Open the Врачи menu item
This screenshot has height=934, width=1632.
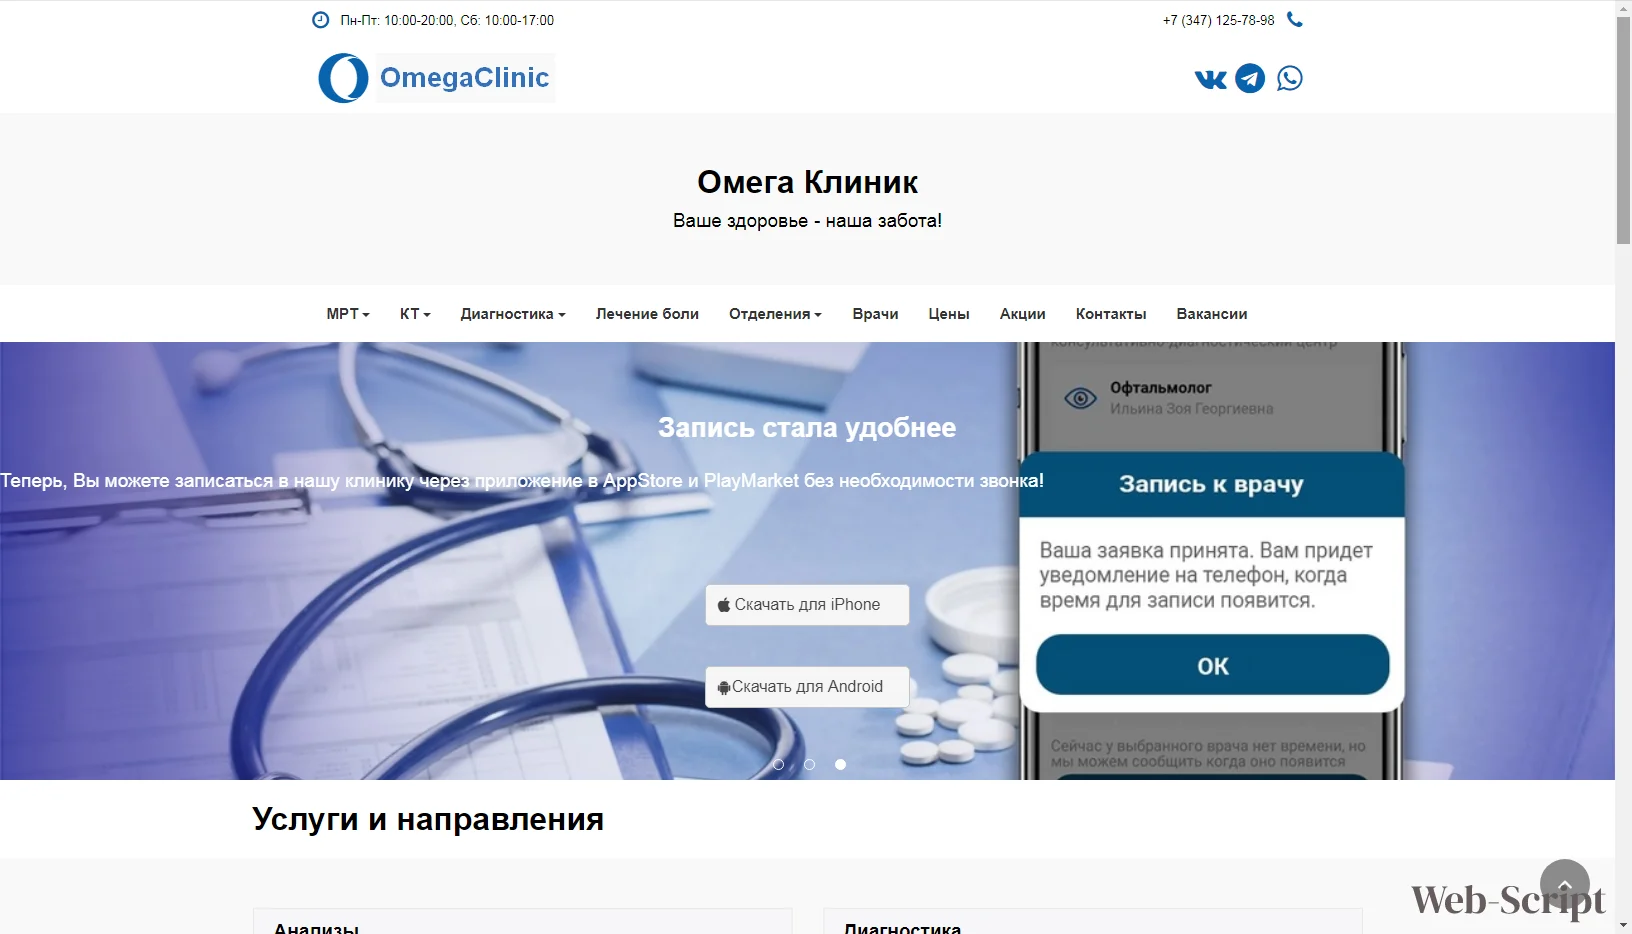click(x=875, y=314)
